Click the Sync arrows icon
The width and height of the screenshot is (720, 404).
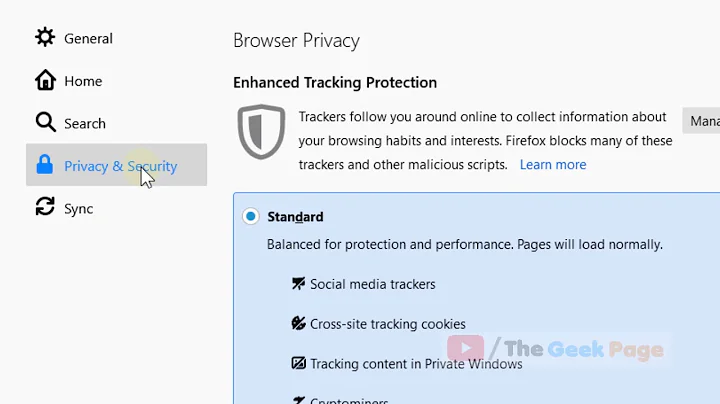point(45,207)
